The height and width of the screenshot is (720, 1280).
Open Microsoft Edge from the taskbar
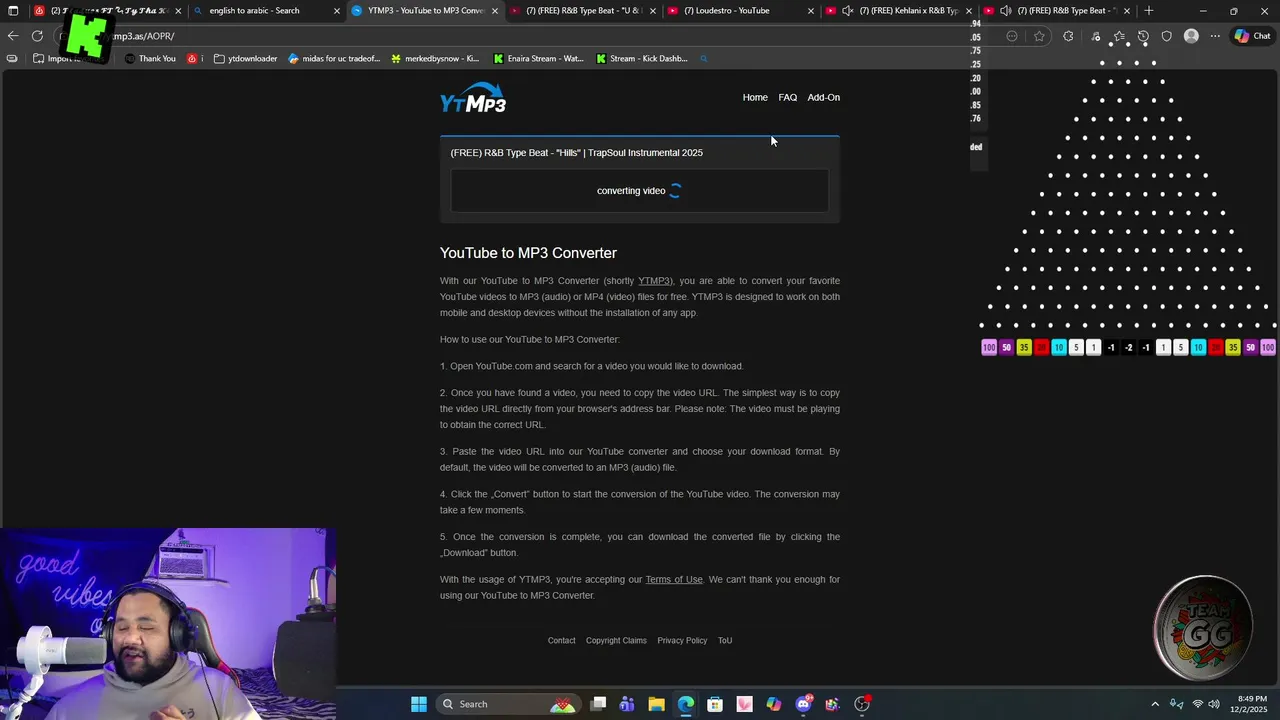click(x=686, y=704)
